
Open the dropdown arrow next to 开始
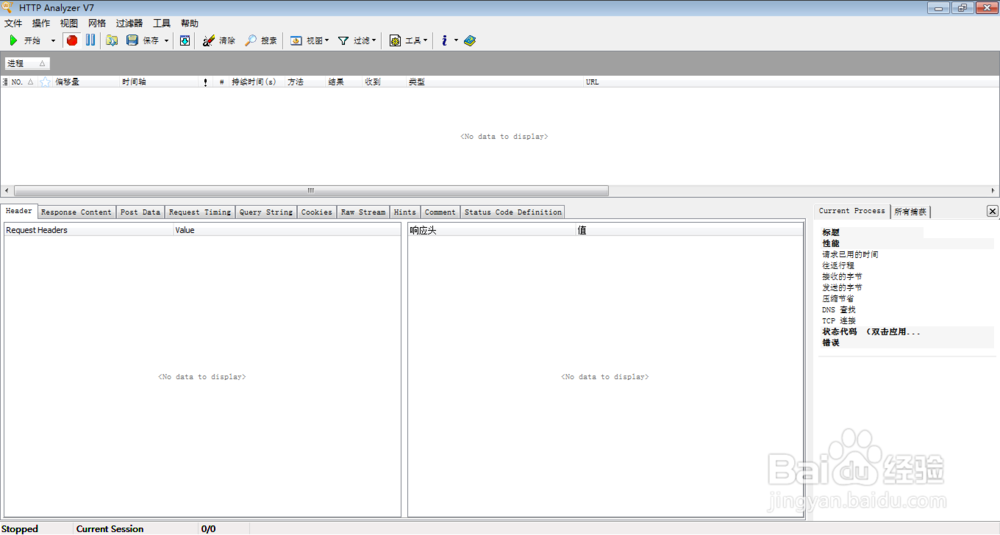pos(53,41)
